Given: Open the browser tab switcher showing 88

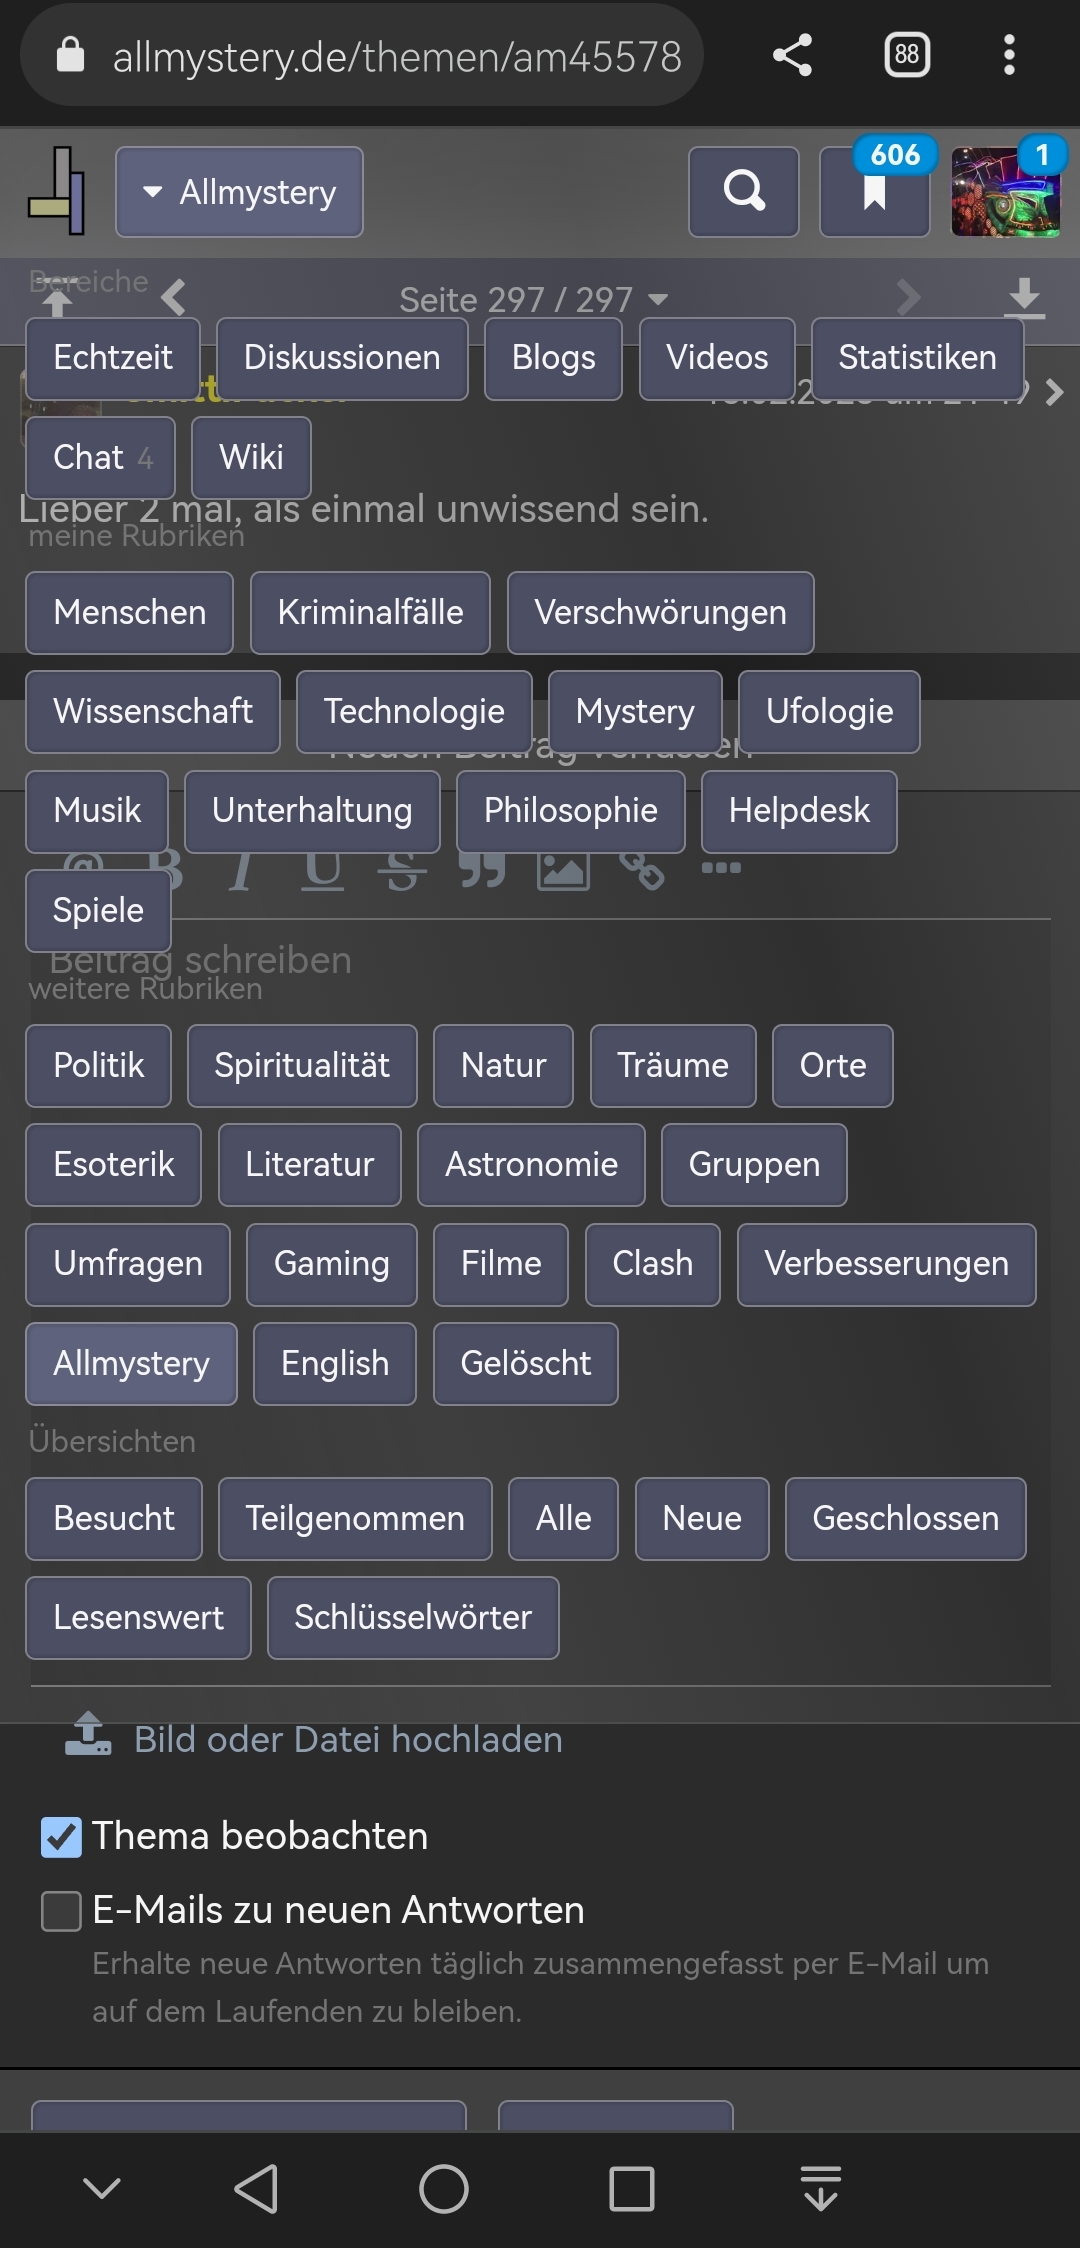Looking at the screenshot, I should (x=907, y=55).
